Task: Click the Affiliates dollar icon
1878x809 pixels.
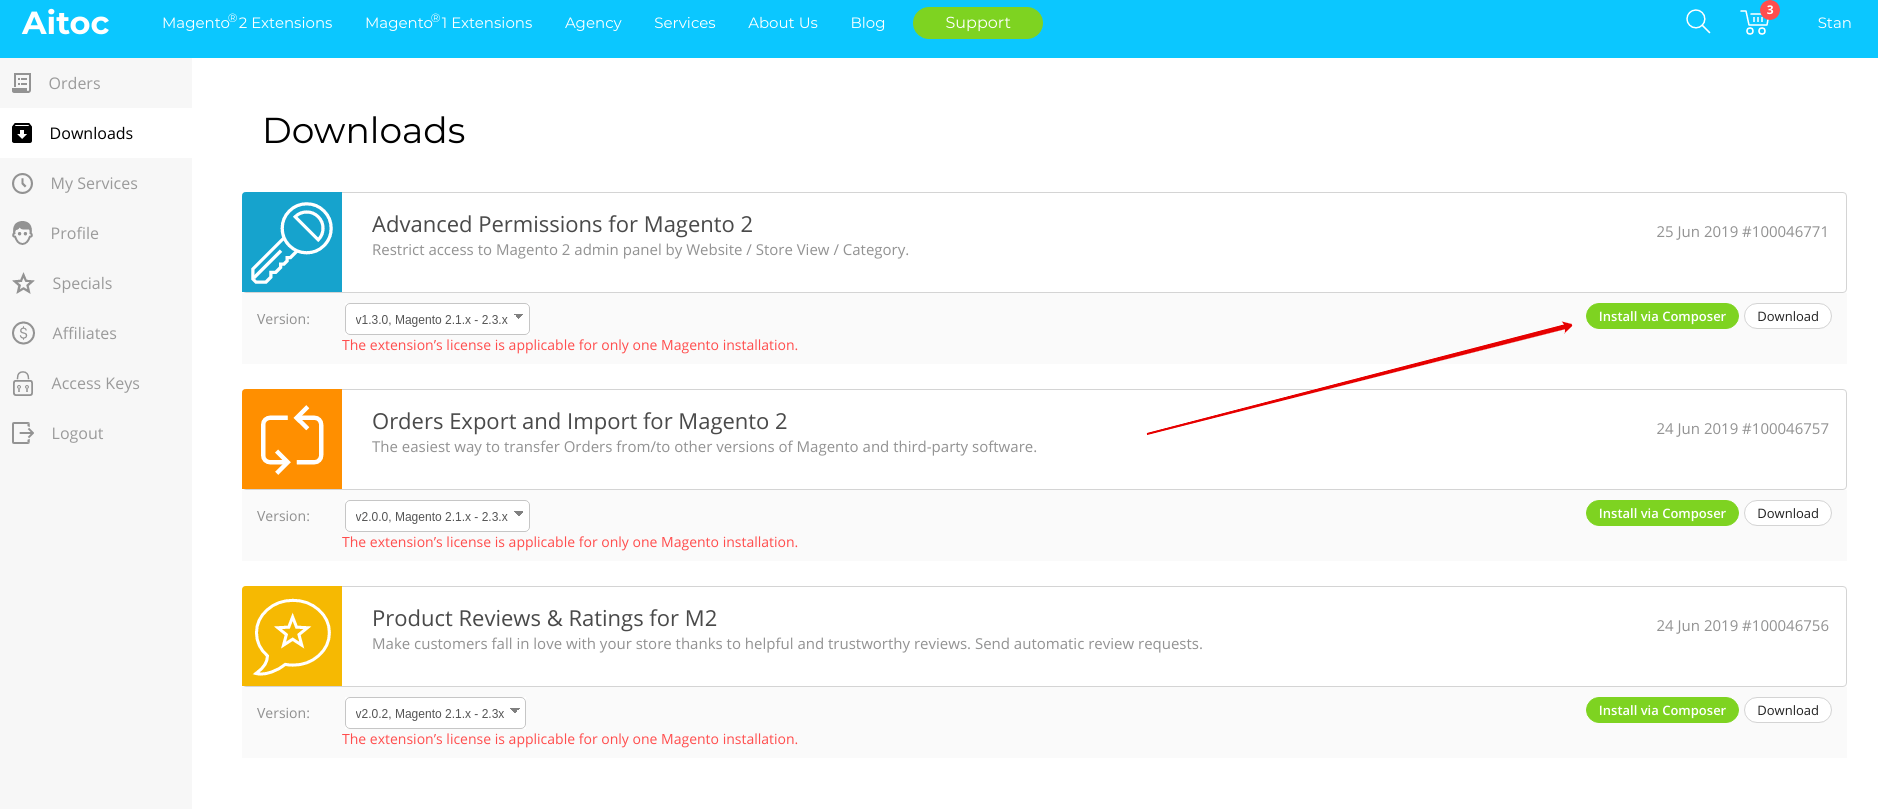Action: coord(24,333)
